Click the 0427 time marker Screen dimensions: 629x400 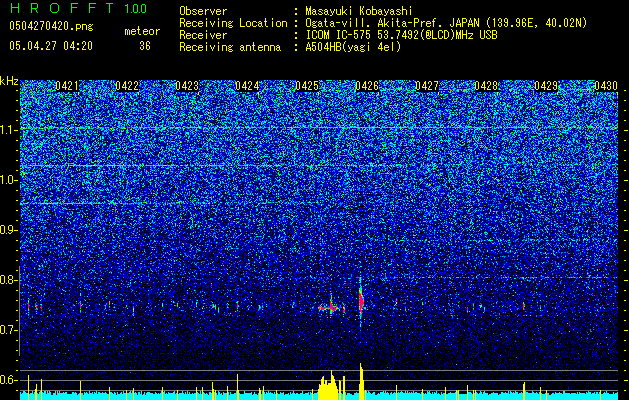coord(427,86)
